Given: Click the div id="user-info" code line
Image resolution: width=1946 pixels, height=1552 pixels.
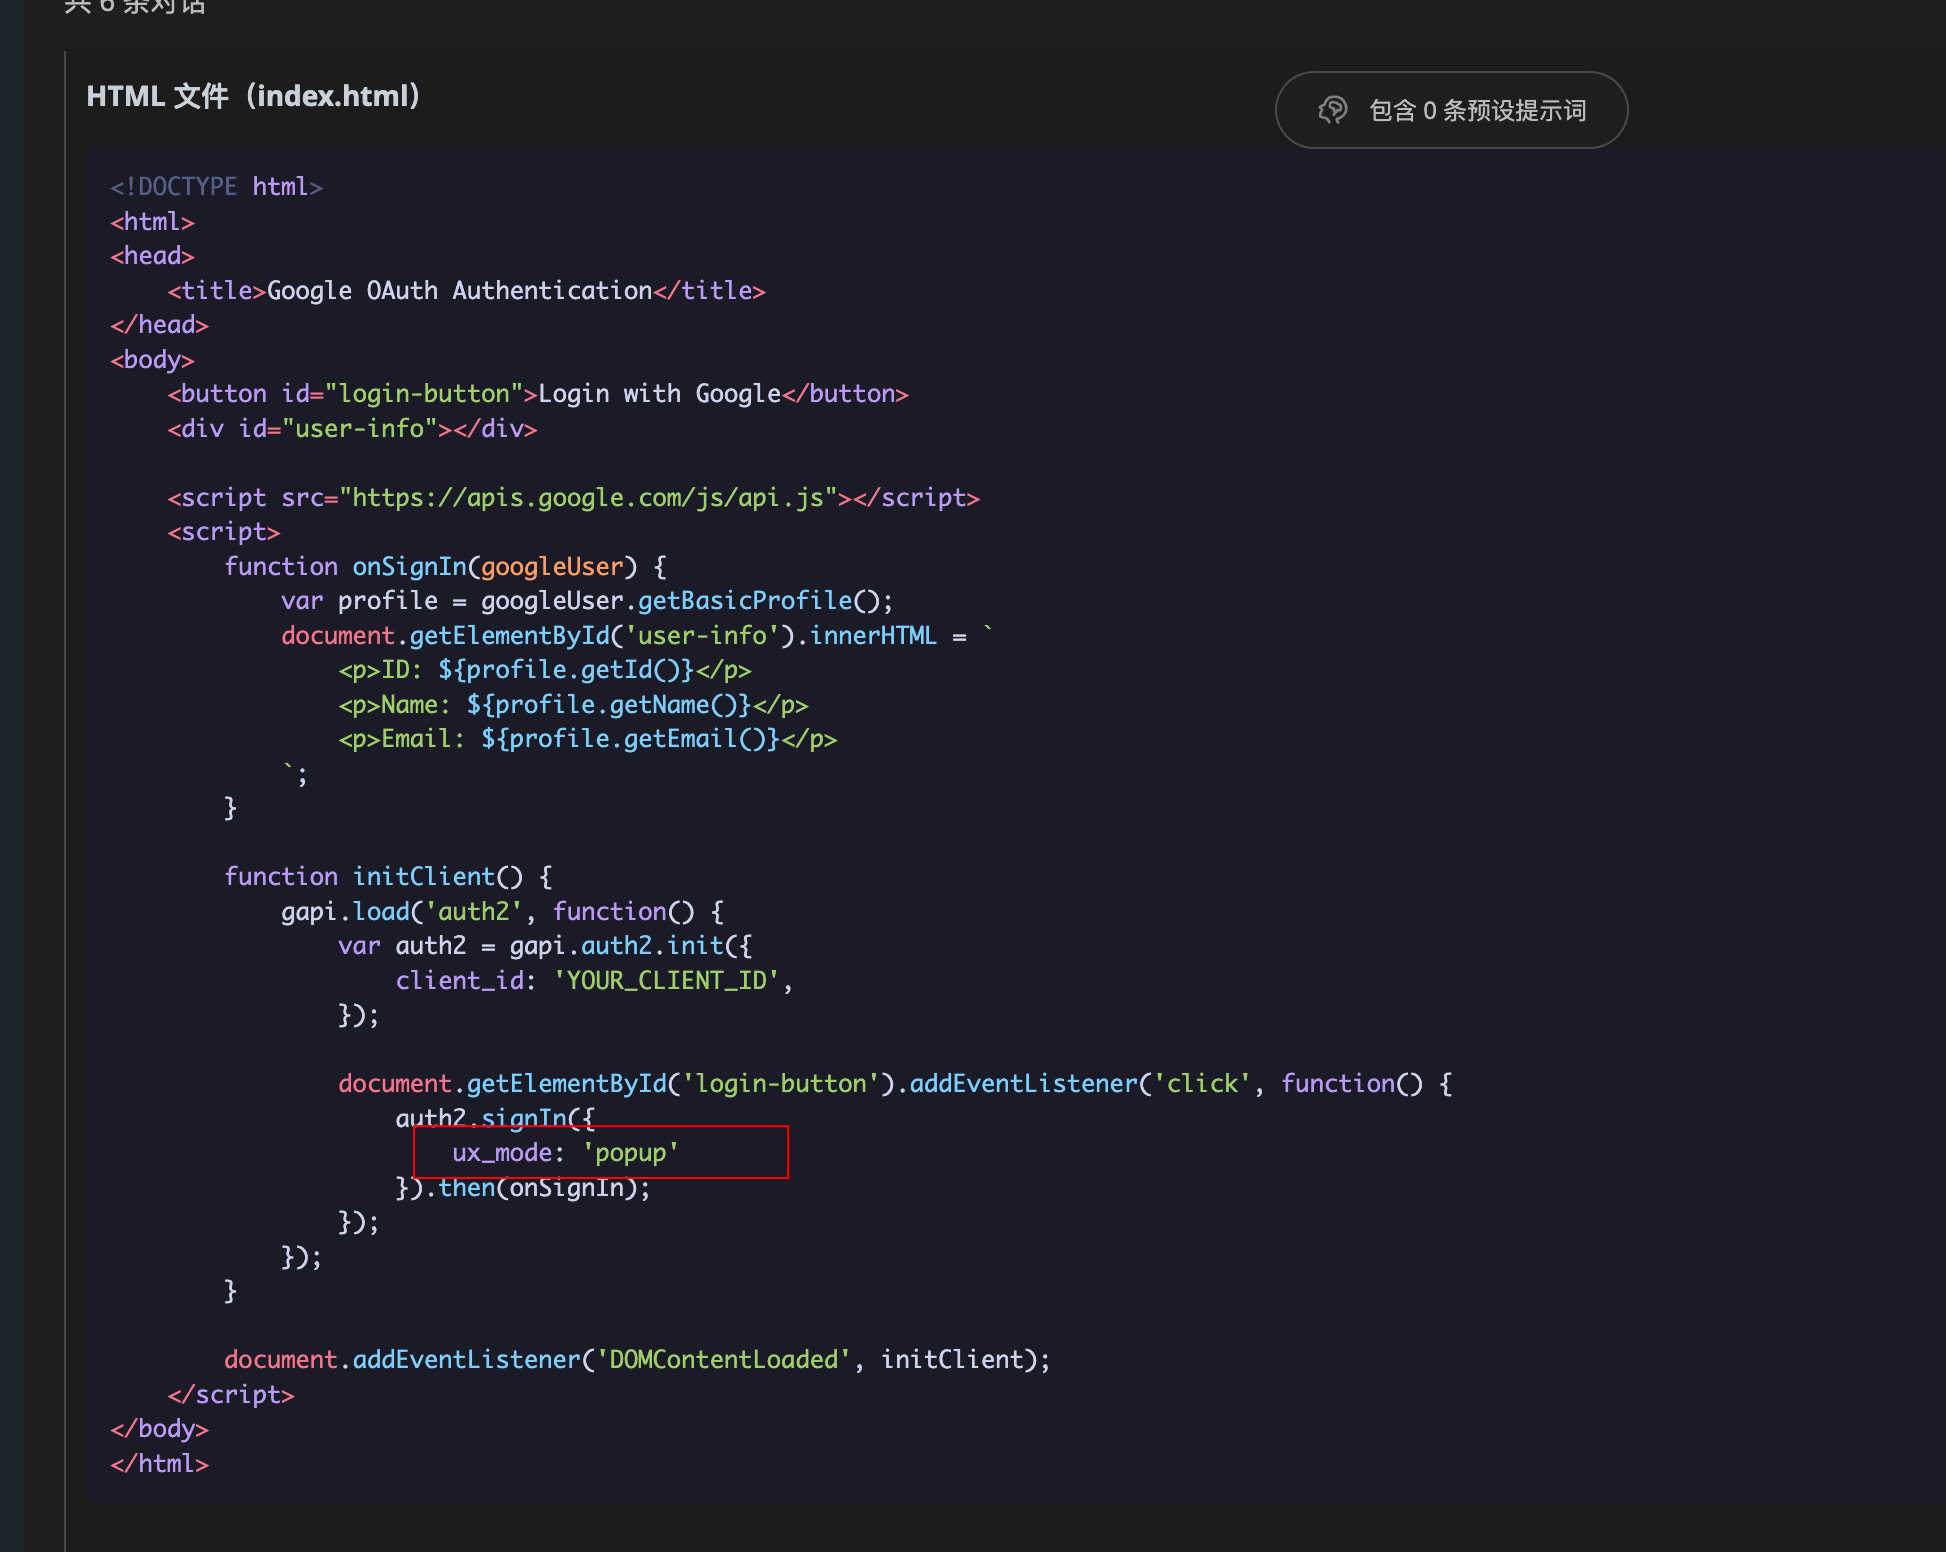Looking at the screenshot, I should pyautogui.click(x=352, y=429).
